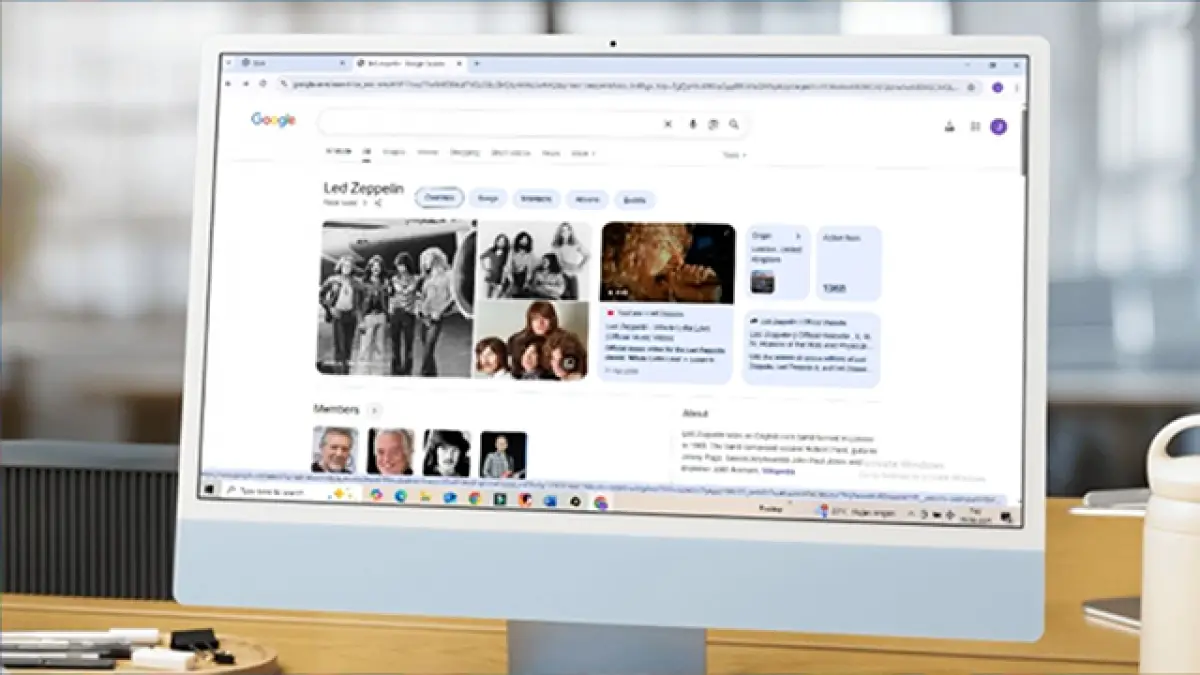
Task: Clear the Google search box with X
Action: pos(668,124)
